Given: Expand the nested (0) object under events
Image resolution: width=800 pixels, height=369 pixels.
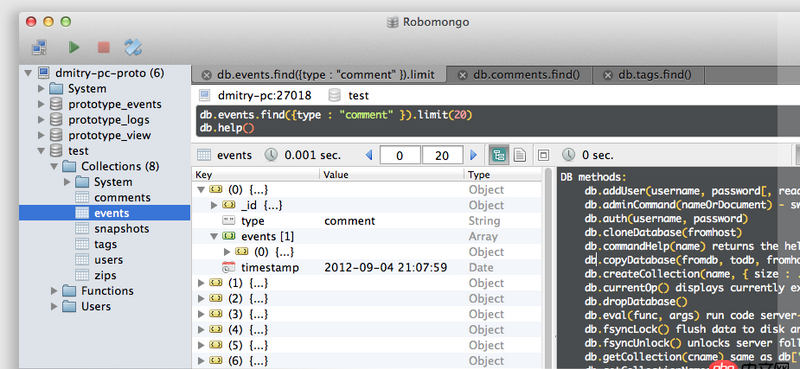Looking at the screenshot, I should point(227,252).
